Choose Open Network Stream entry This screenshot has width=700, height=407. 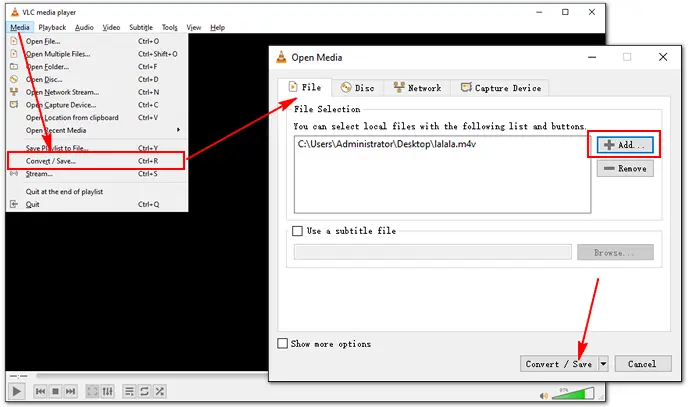click(97, 92)
